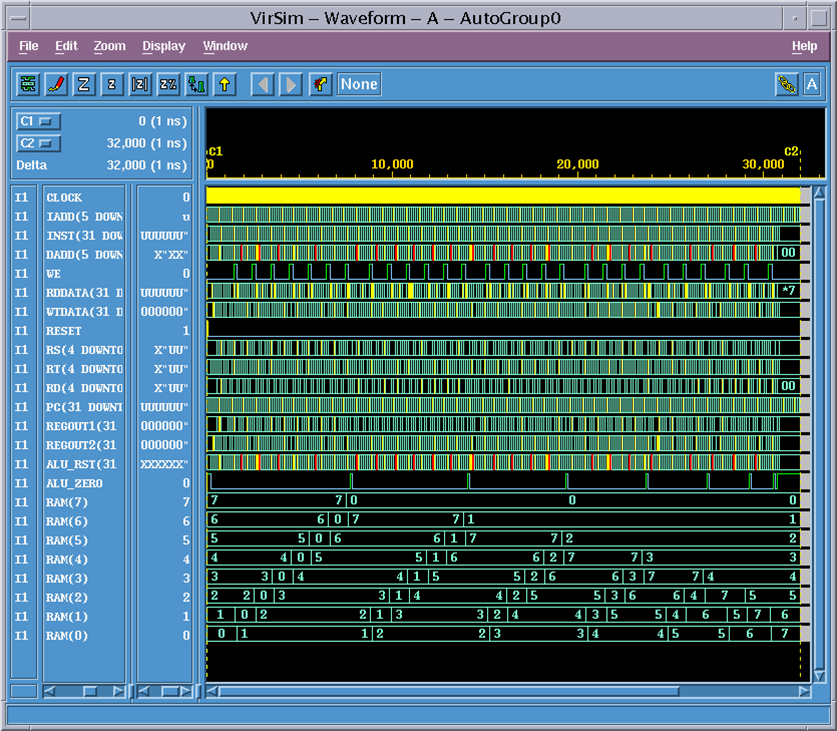Select the CLOCK signal name
This screenshot has width=837, height=731.
click(x=64, y=198)
